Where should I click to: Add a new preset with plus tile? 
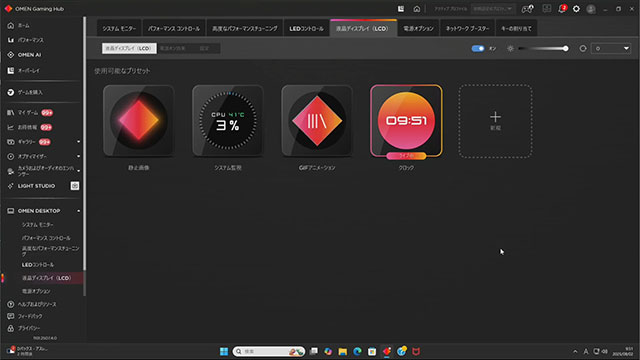(x=495, y=121)
